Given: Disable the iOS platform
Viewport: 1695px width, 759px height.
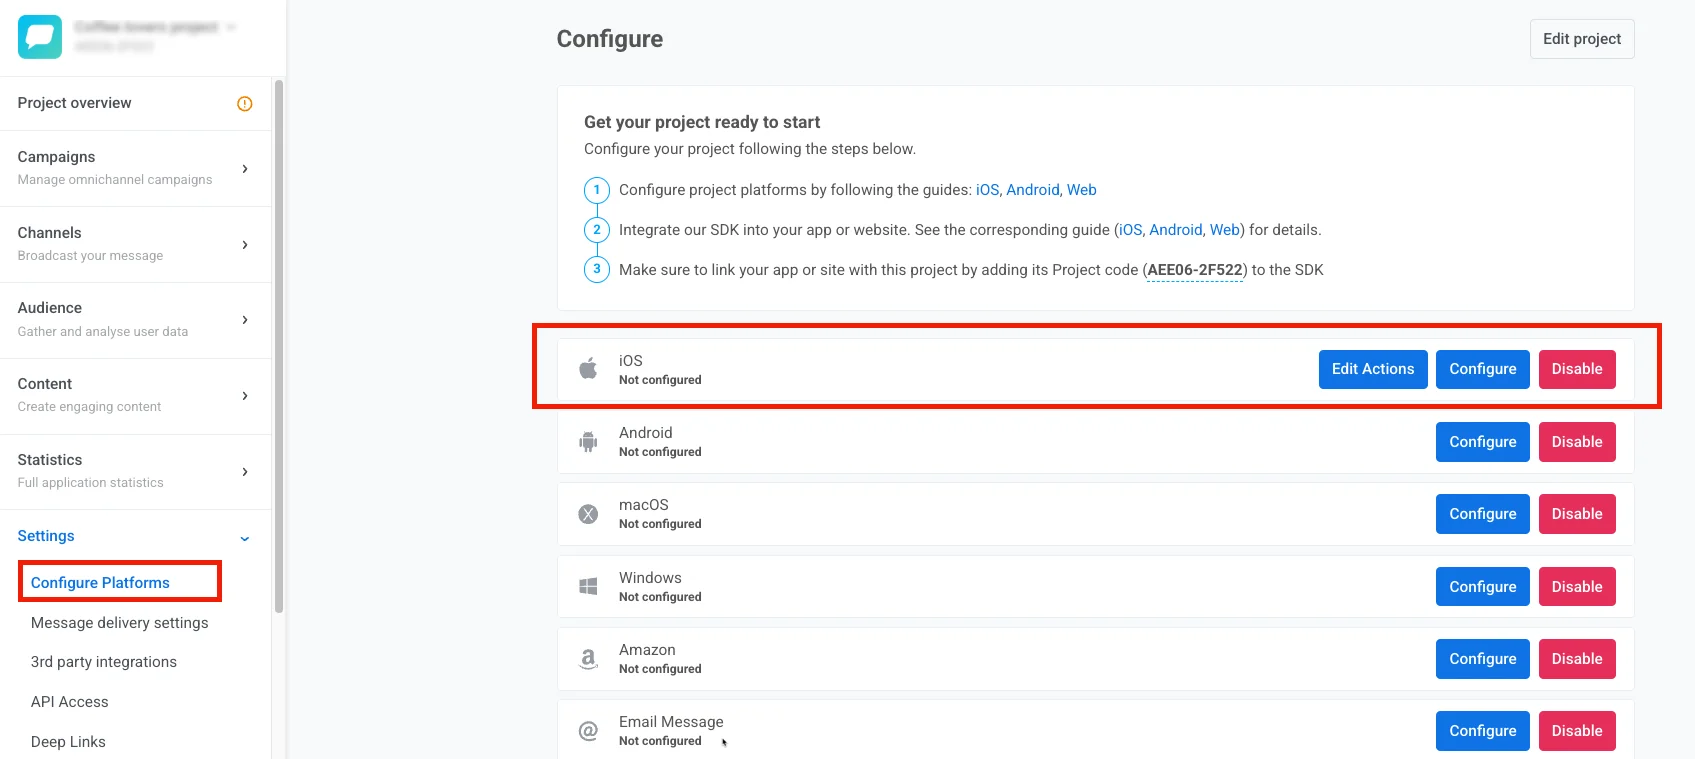Looking at the screenshot, I should (x=1577, y=369).
